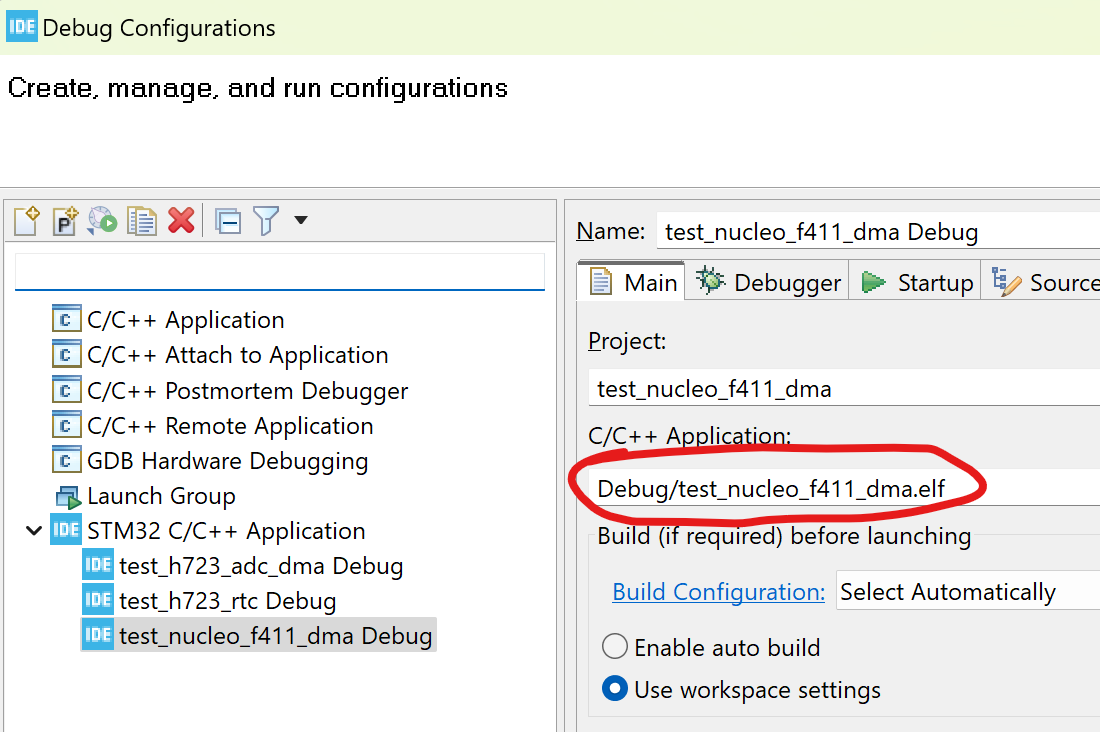
Task: Switch to the Debugger tab
Action: click(768, 282)
